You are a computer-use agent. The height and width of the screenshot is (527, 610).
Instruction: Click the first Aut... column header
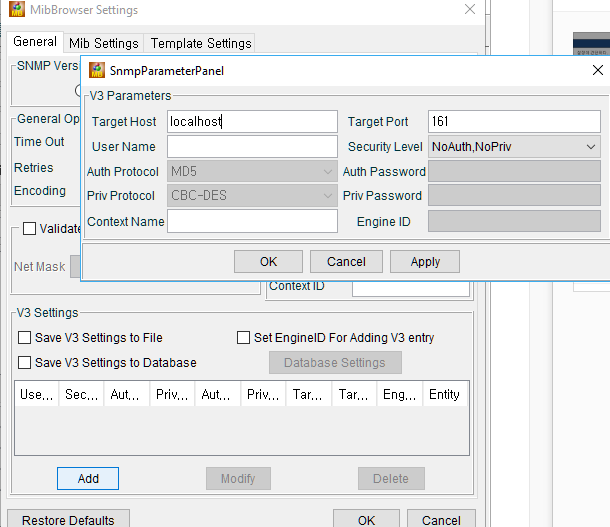pyautogui.click(x=126, y=394)
